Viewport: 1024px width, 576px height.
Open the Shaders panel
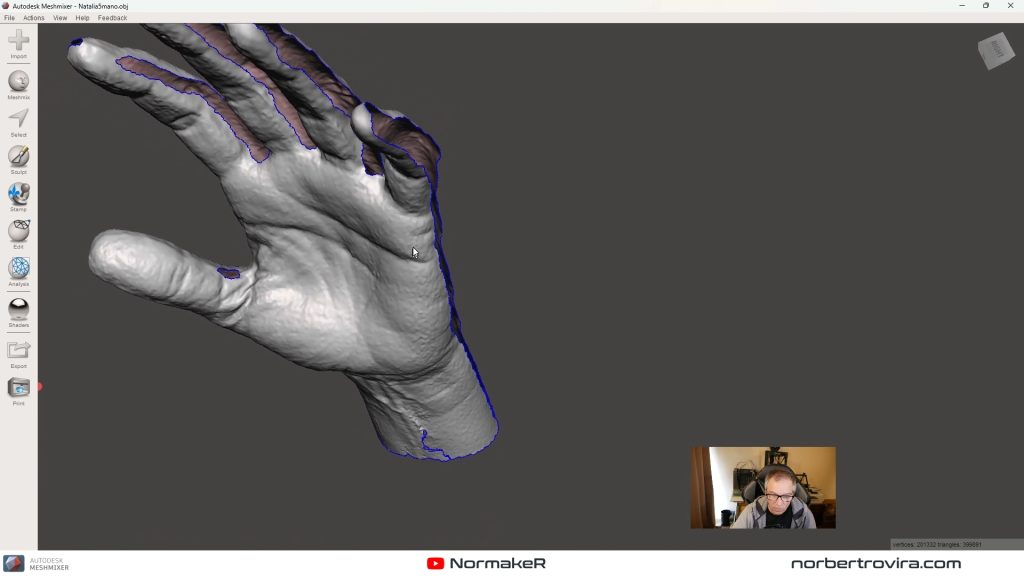[18, 309]
